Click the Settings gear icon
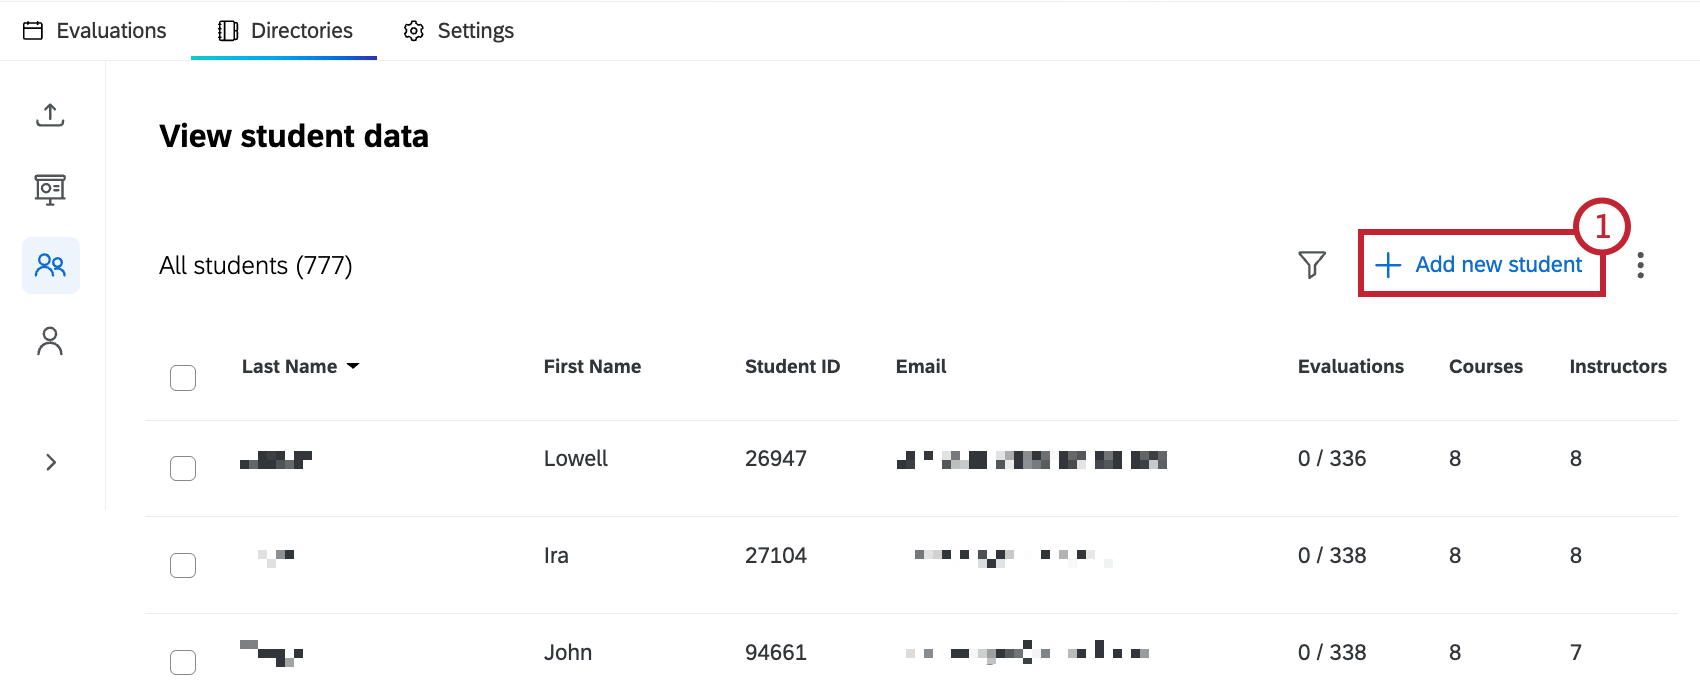 (x=413, y=30)
